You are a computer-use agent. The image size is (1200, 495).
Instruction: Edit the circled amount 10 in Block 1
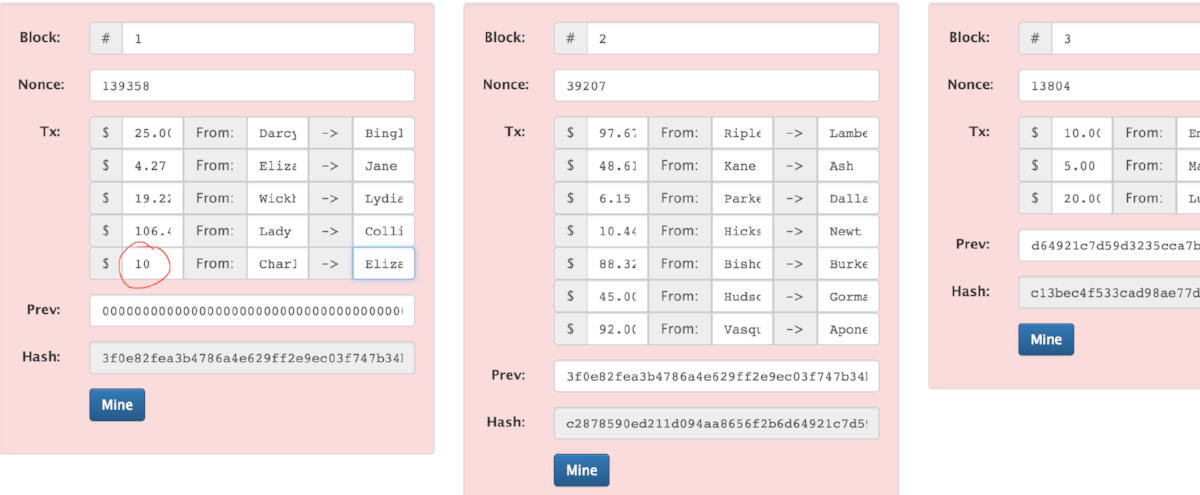(x=153, y=264)
